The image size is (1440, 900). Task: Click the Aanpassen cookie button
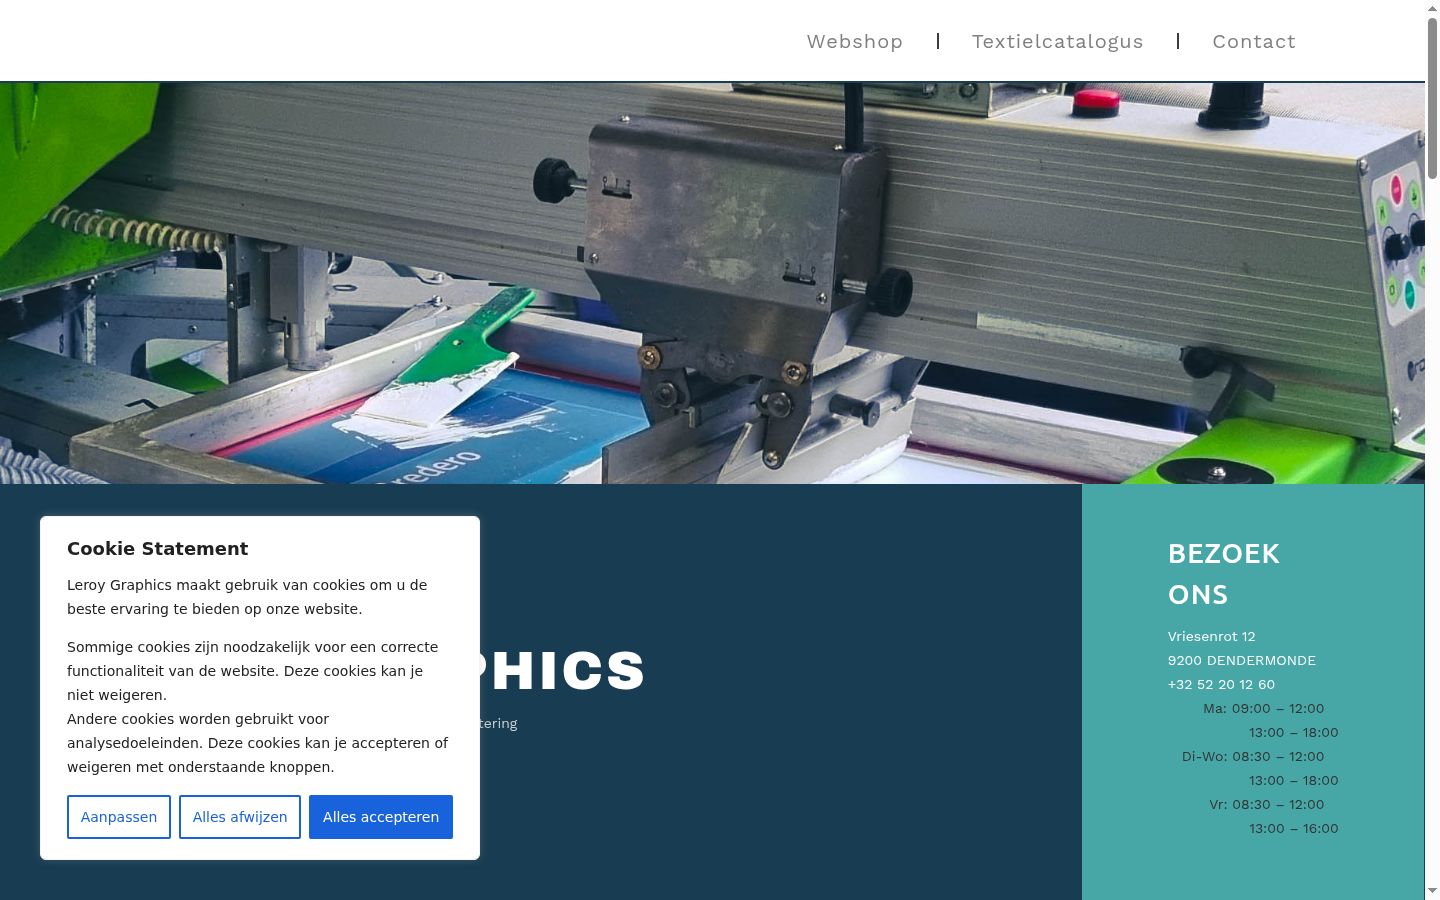click(x=119, y=817)
